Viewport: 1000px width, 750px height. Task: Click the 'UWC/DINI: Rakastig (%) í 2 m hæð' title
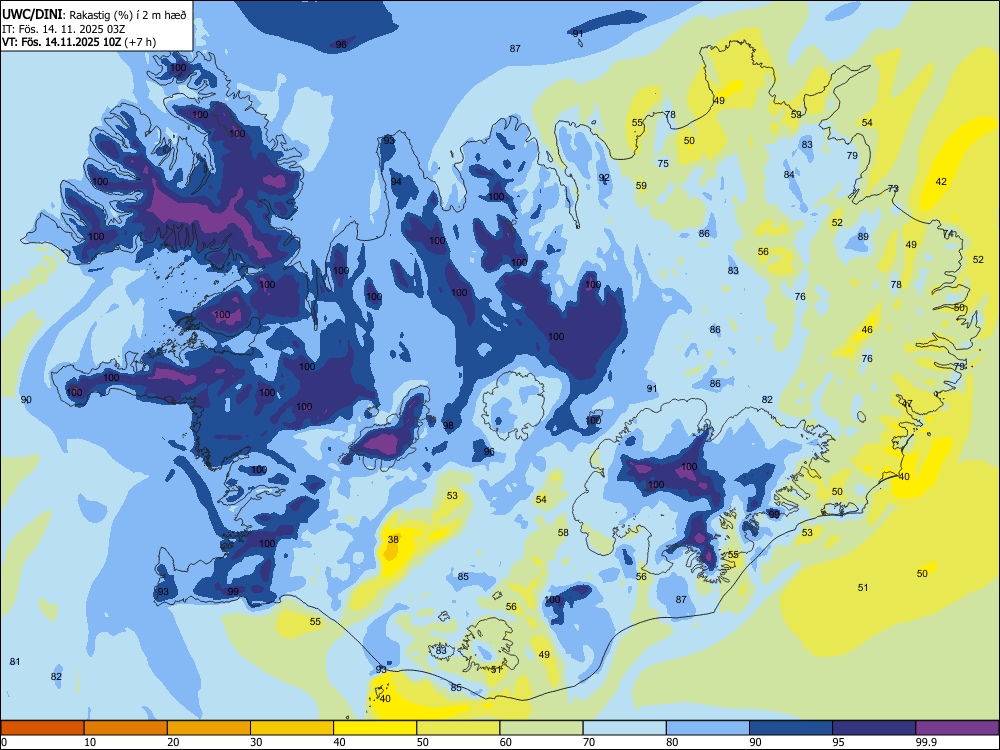(x=94, y=15)
